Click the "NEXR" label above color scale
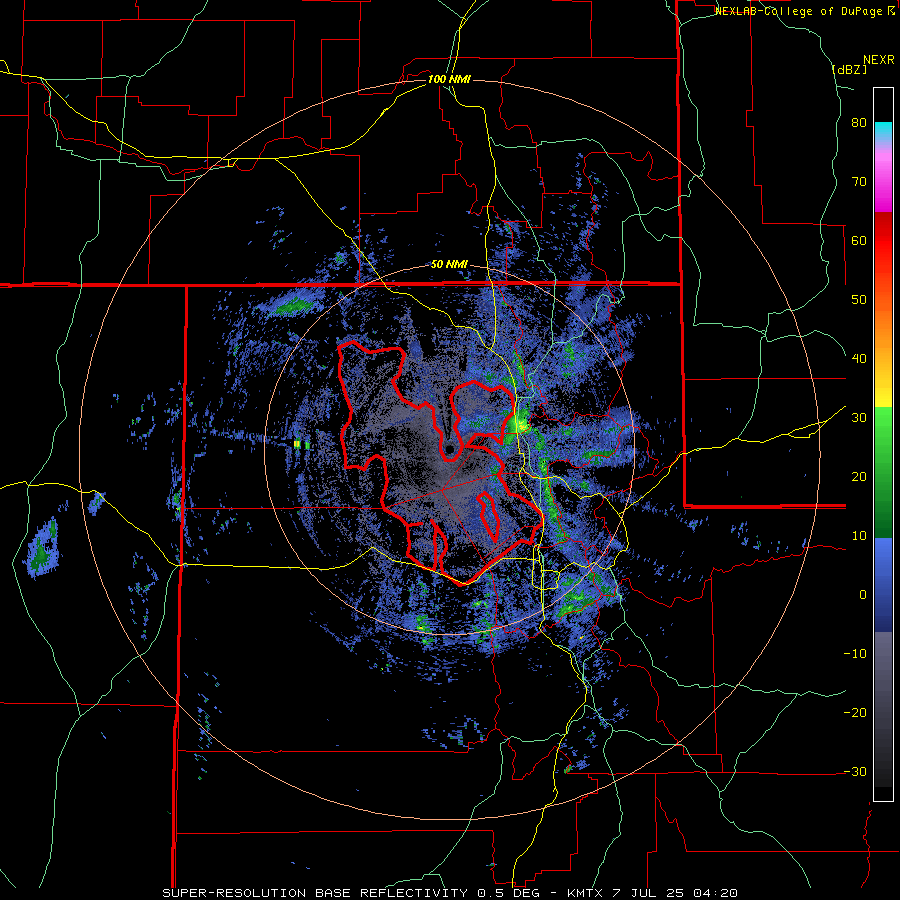This screenshot has height=900, width=900. tap(879, 60)
